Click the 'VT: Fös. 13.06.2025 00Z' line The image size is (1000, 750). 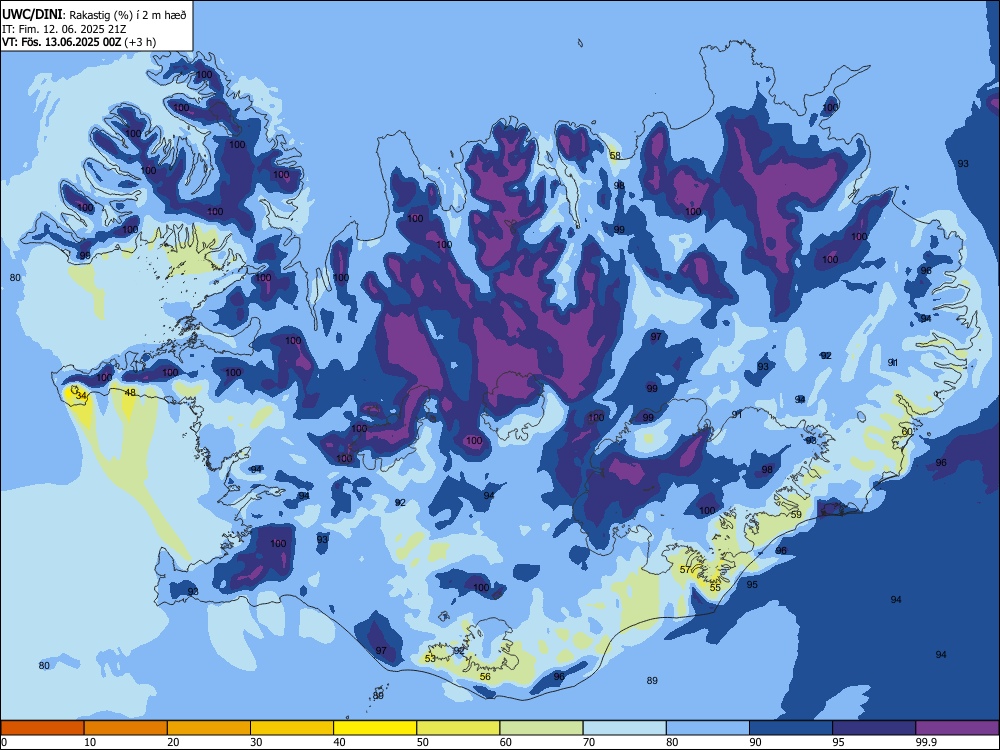click(61, 42)
